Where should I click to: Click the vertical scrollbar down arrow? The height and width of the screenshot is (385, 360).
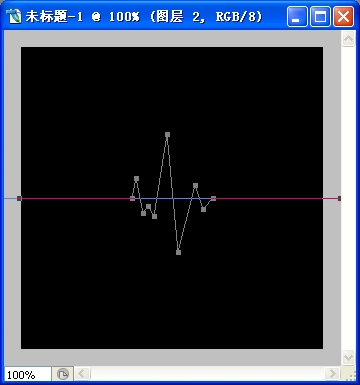[348, 358]
